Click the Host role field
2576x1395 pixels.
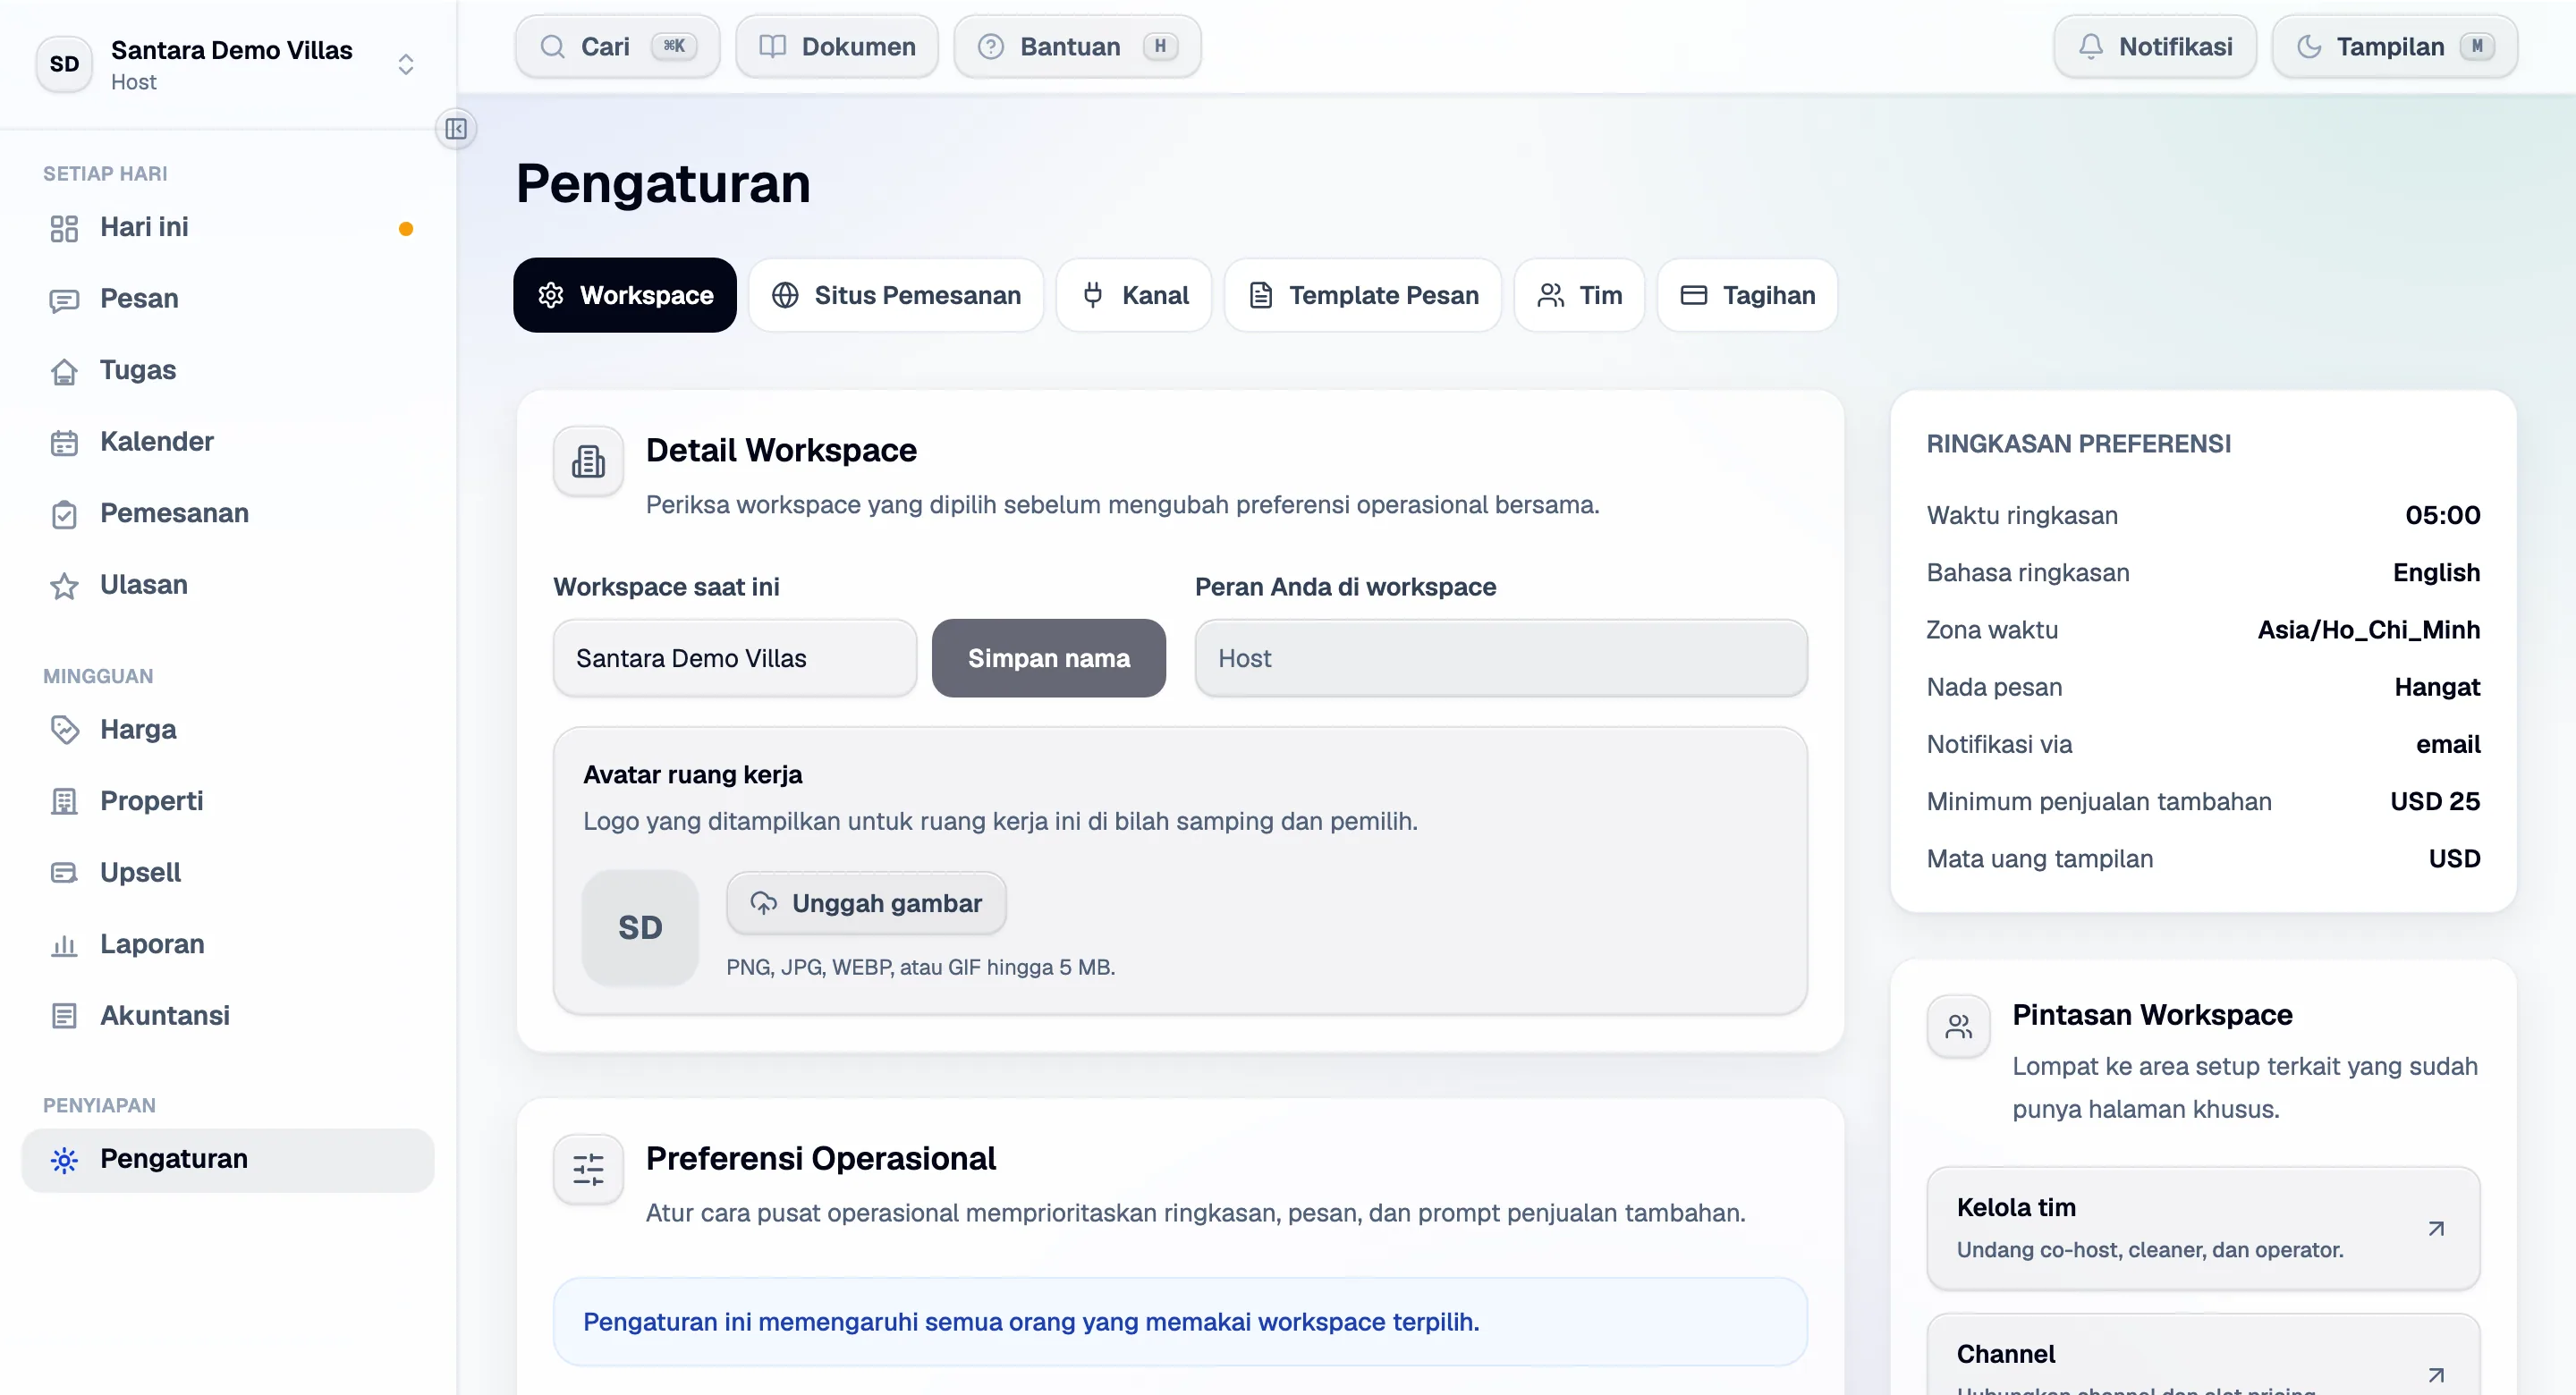coord(1501,658)
